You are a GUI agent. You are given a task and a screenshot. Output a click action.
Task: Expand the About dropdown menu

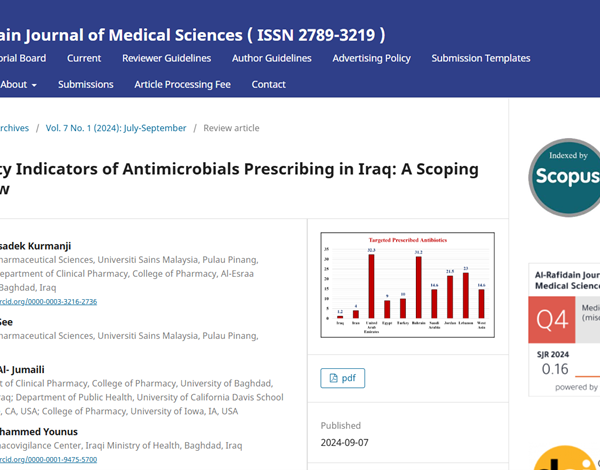pos(18,84)
